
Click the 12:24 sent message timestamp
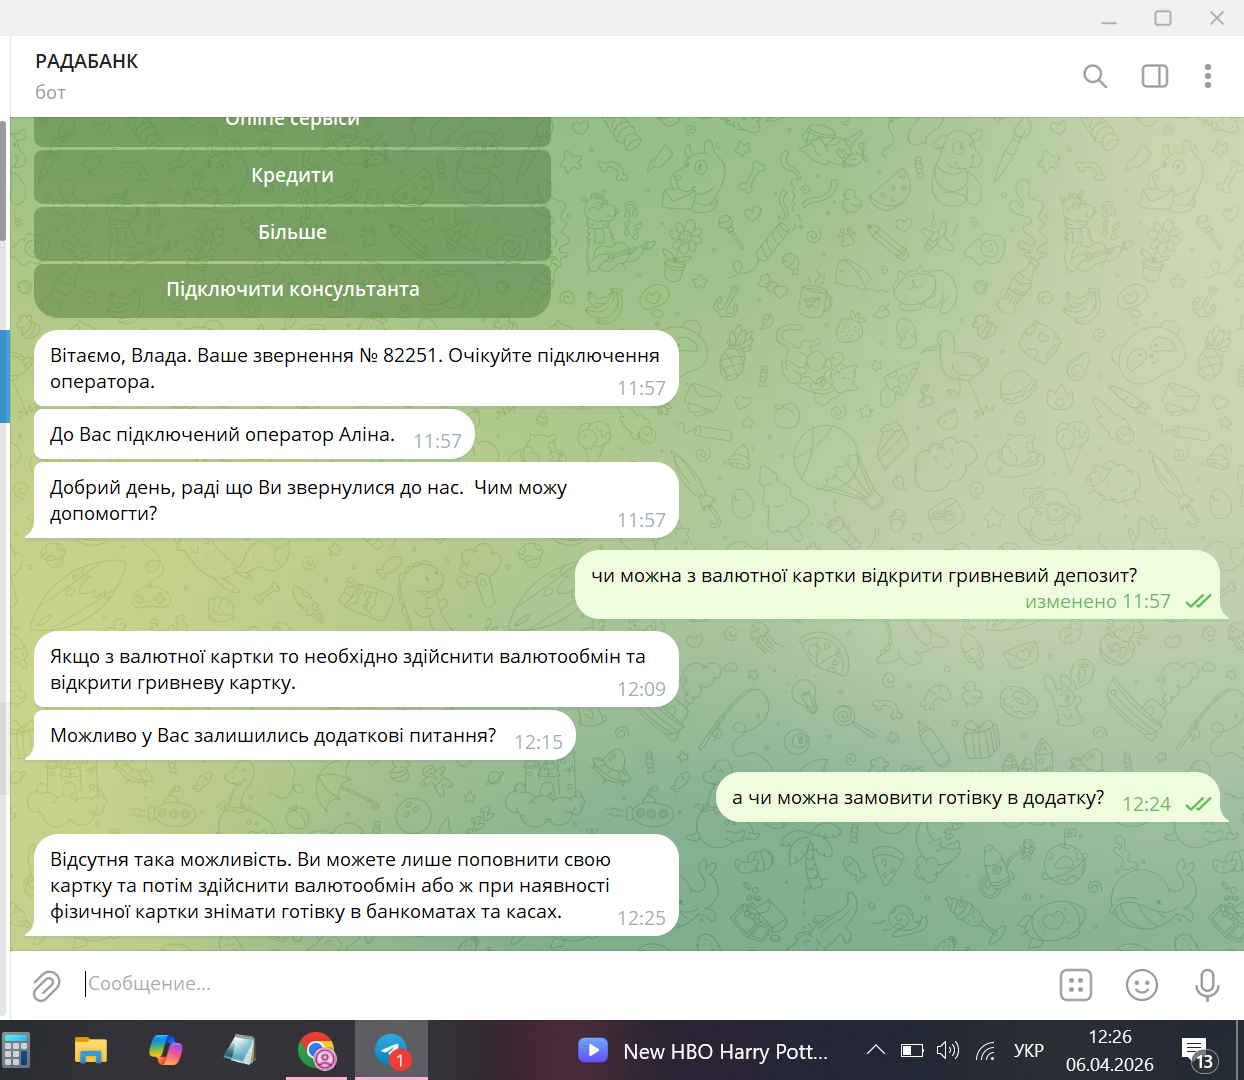(1146, 805)
